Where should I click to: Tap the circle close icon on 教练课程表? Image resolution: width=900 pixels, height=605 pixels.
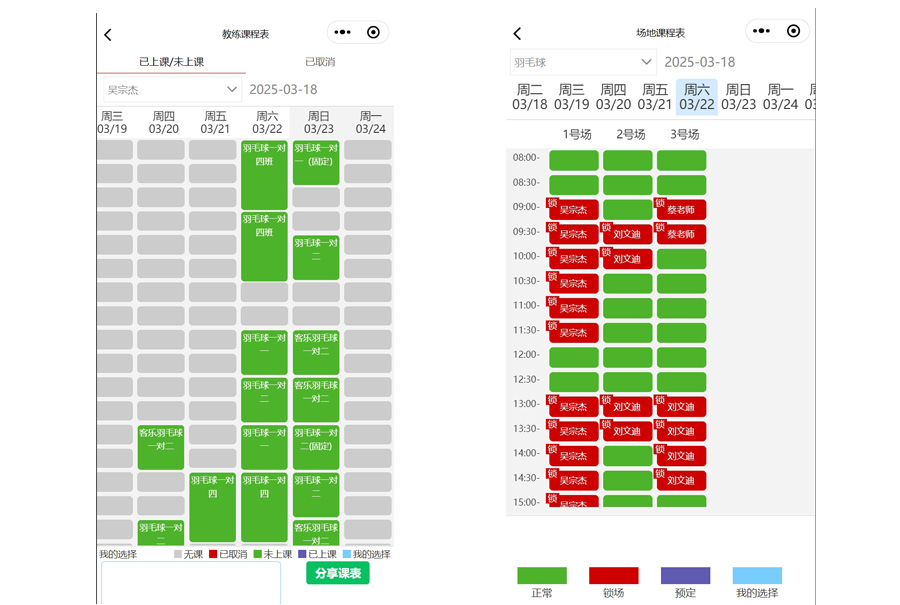pos(373,32)
